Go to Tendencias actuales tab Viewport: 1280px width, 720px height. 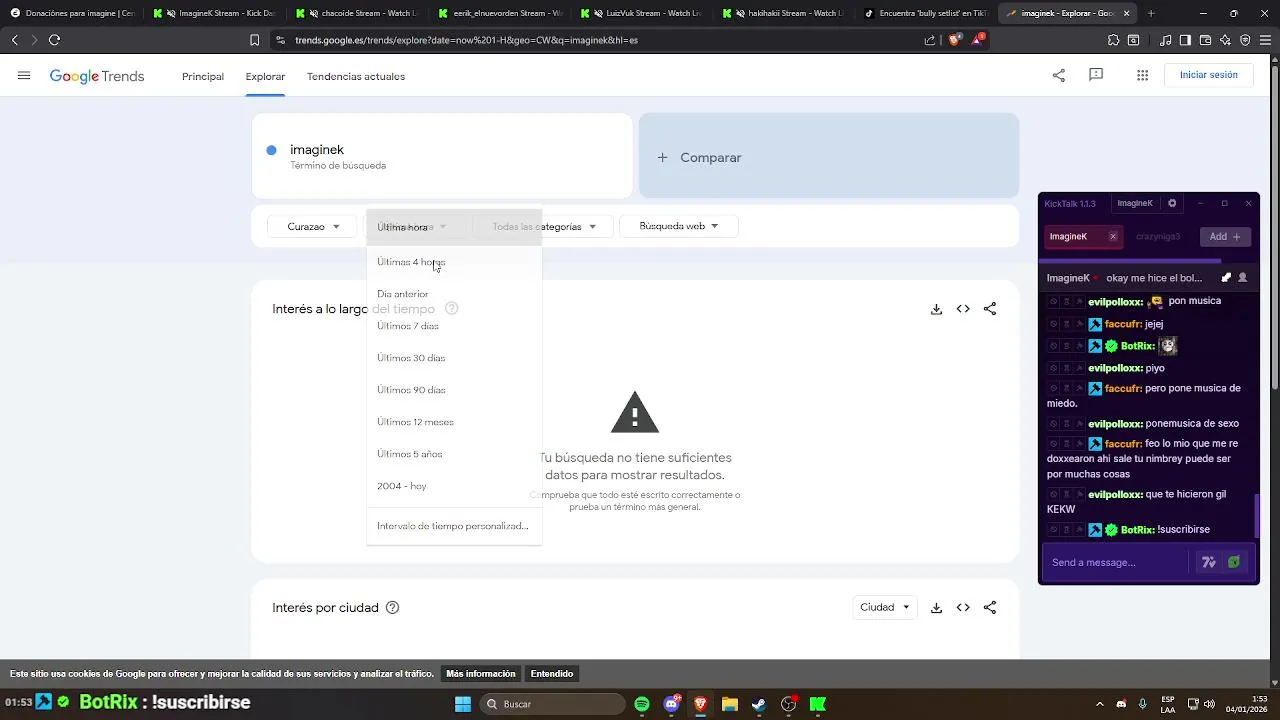point(356,76)
